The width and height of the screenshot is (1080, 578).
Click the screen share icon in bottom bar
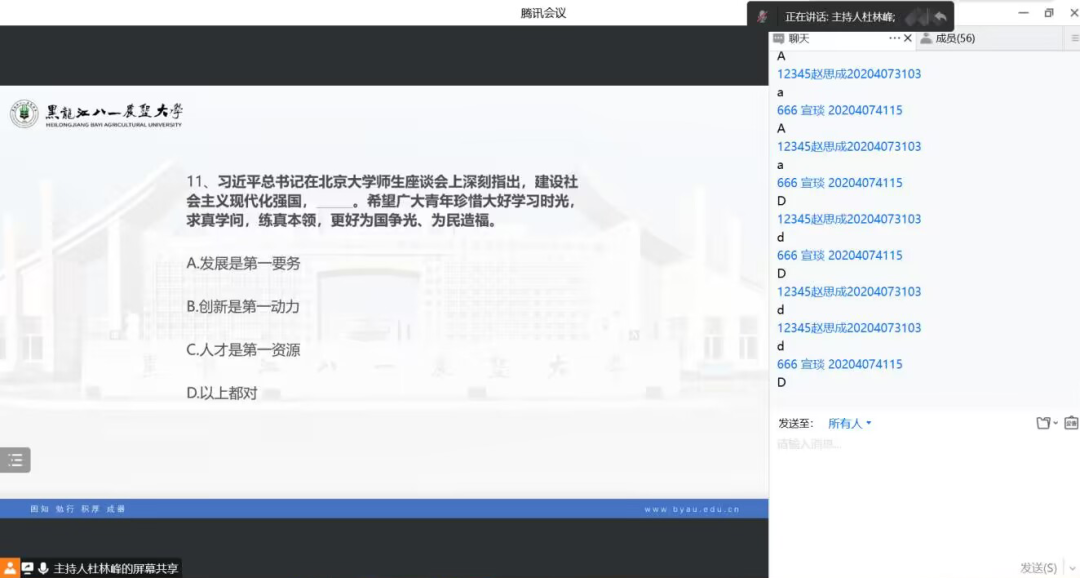(27, 567)
